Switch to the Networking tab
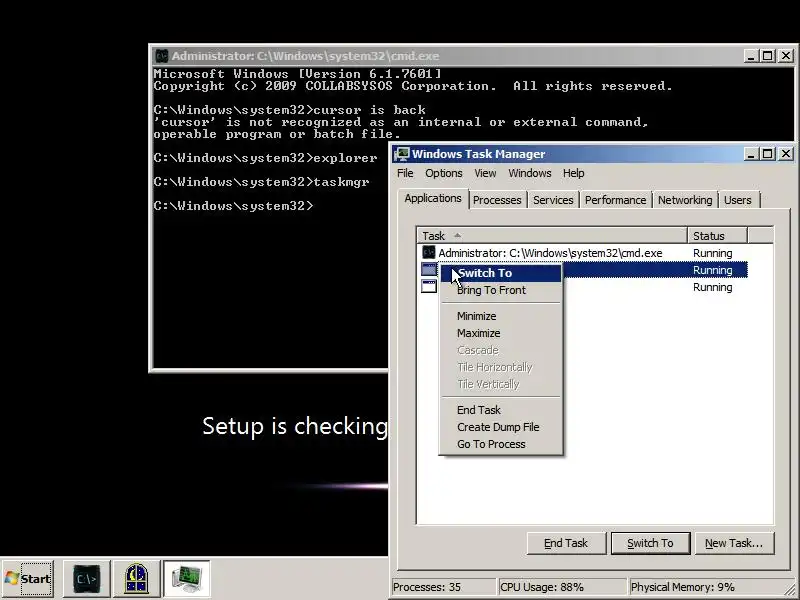The height and width of the screenshot is (600, 800). pos(685,200)
